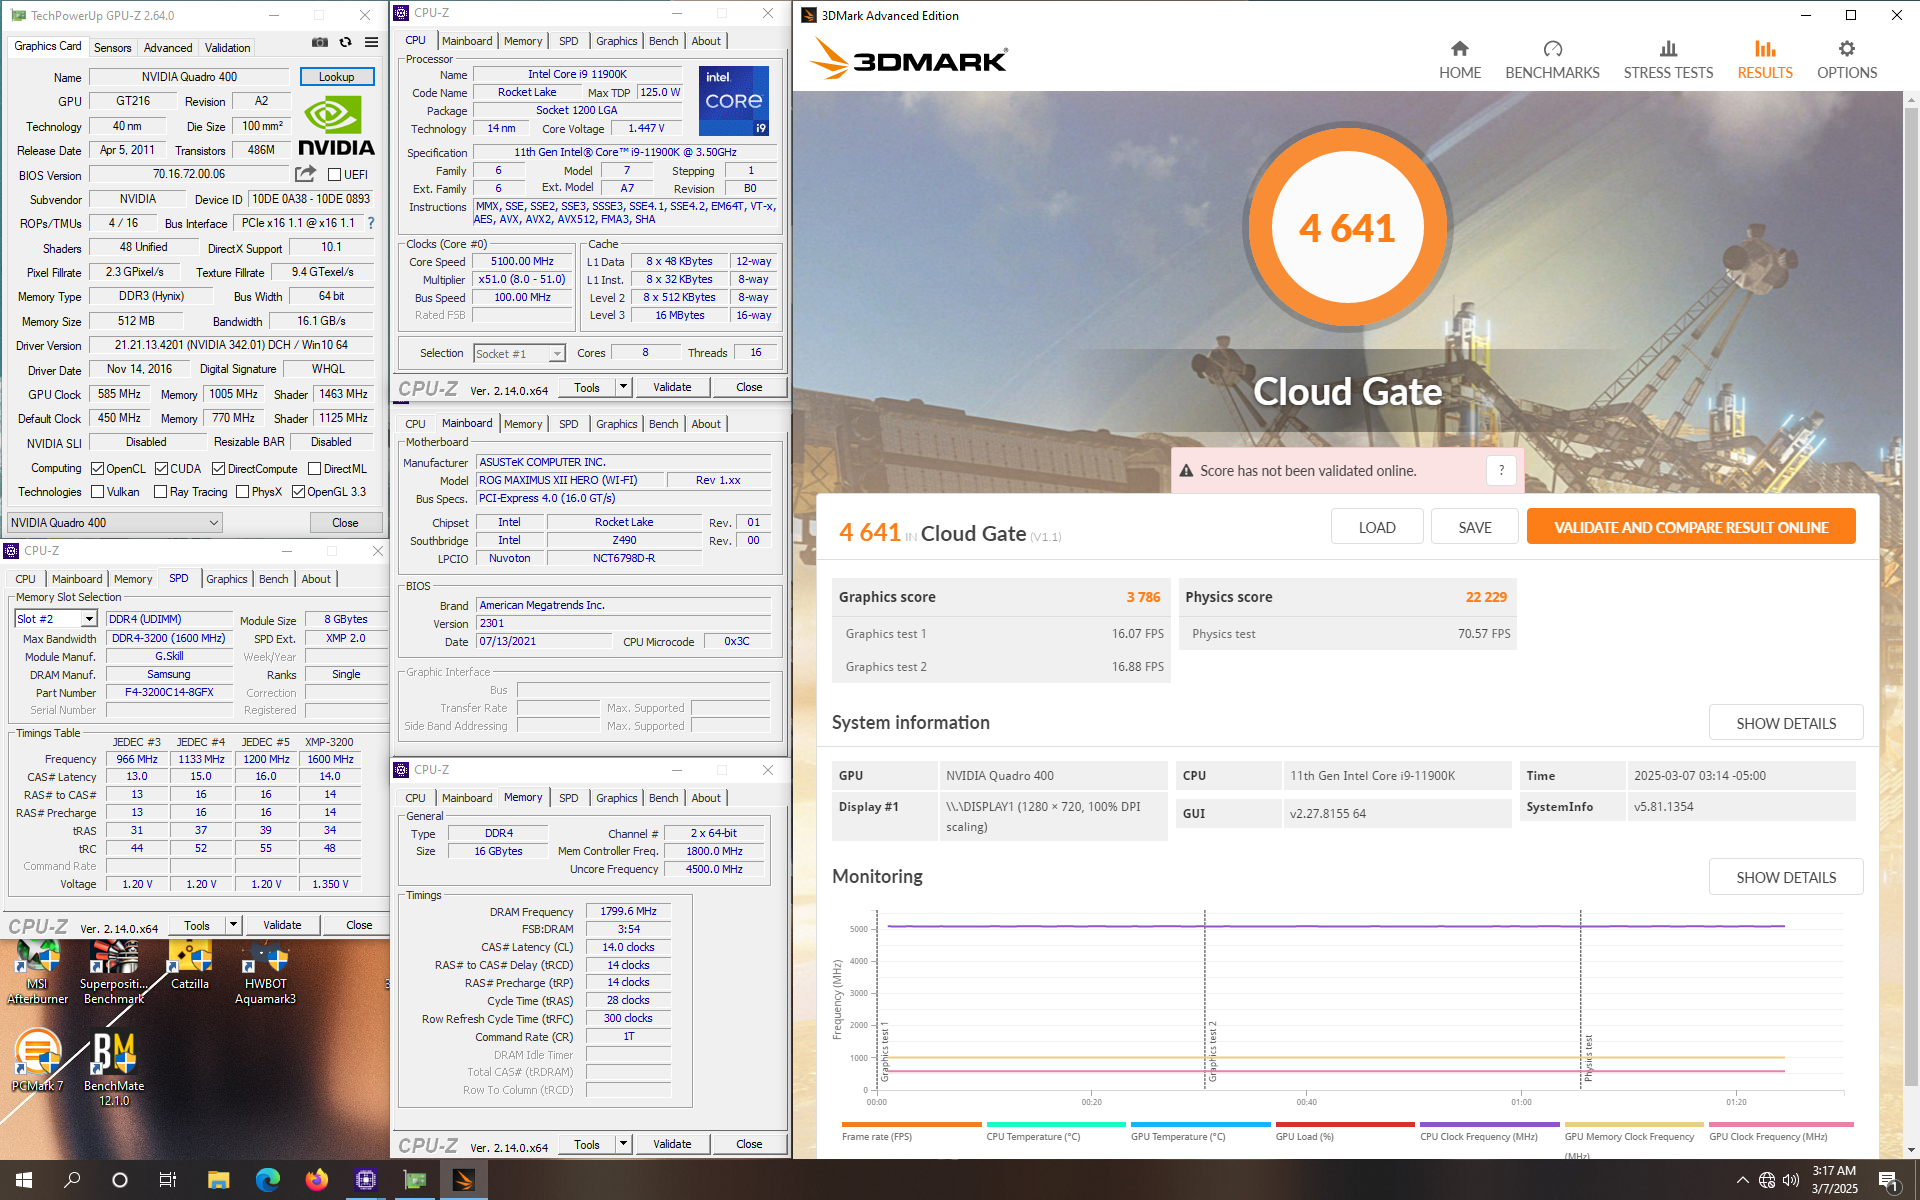Open Bench tab in top CPU-Z window
The height and width of the screenshot is (1200, 1920).
tap(664, 41)
